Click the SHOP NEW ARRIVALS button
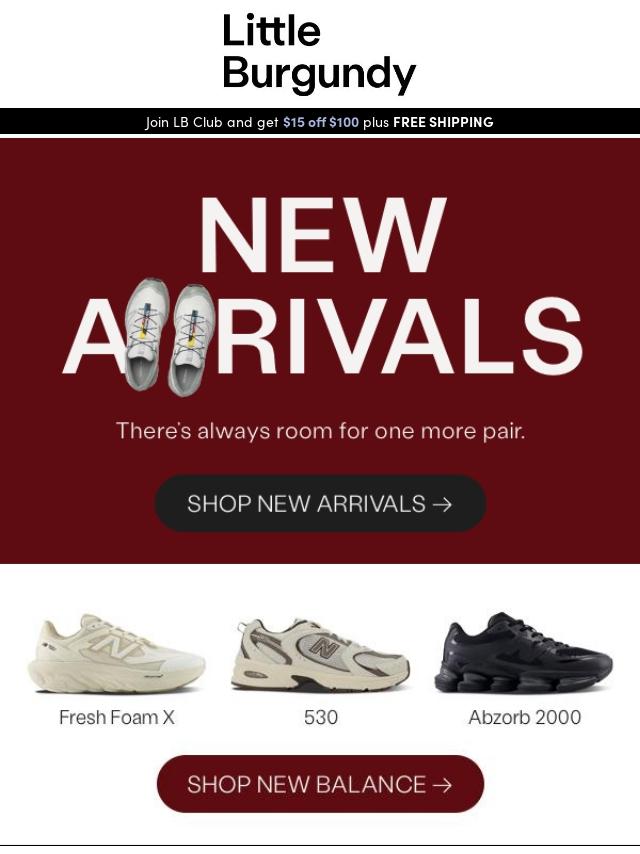This screenshot has height=854, width=640. (x=320, y=503)
